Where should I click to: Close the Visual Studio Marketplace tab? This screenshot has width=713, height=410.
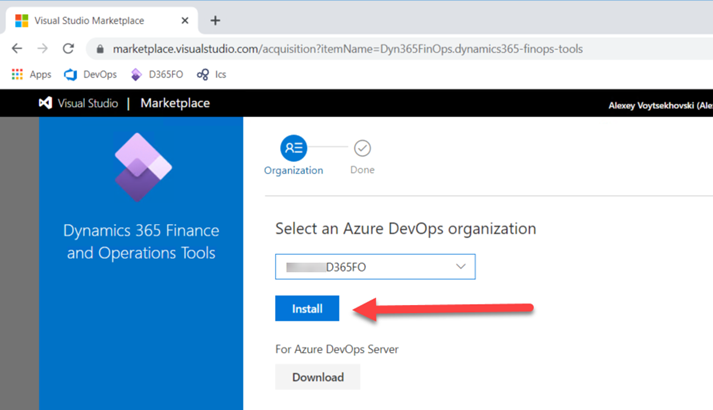(x=185, y=20)
